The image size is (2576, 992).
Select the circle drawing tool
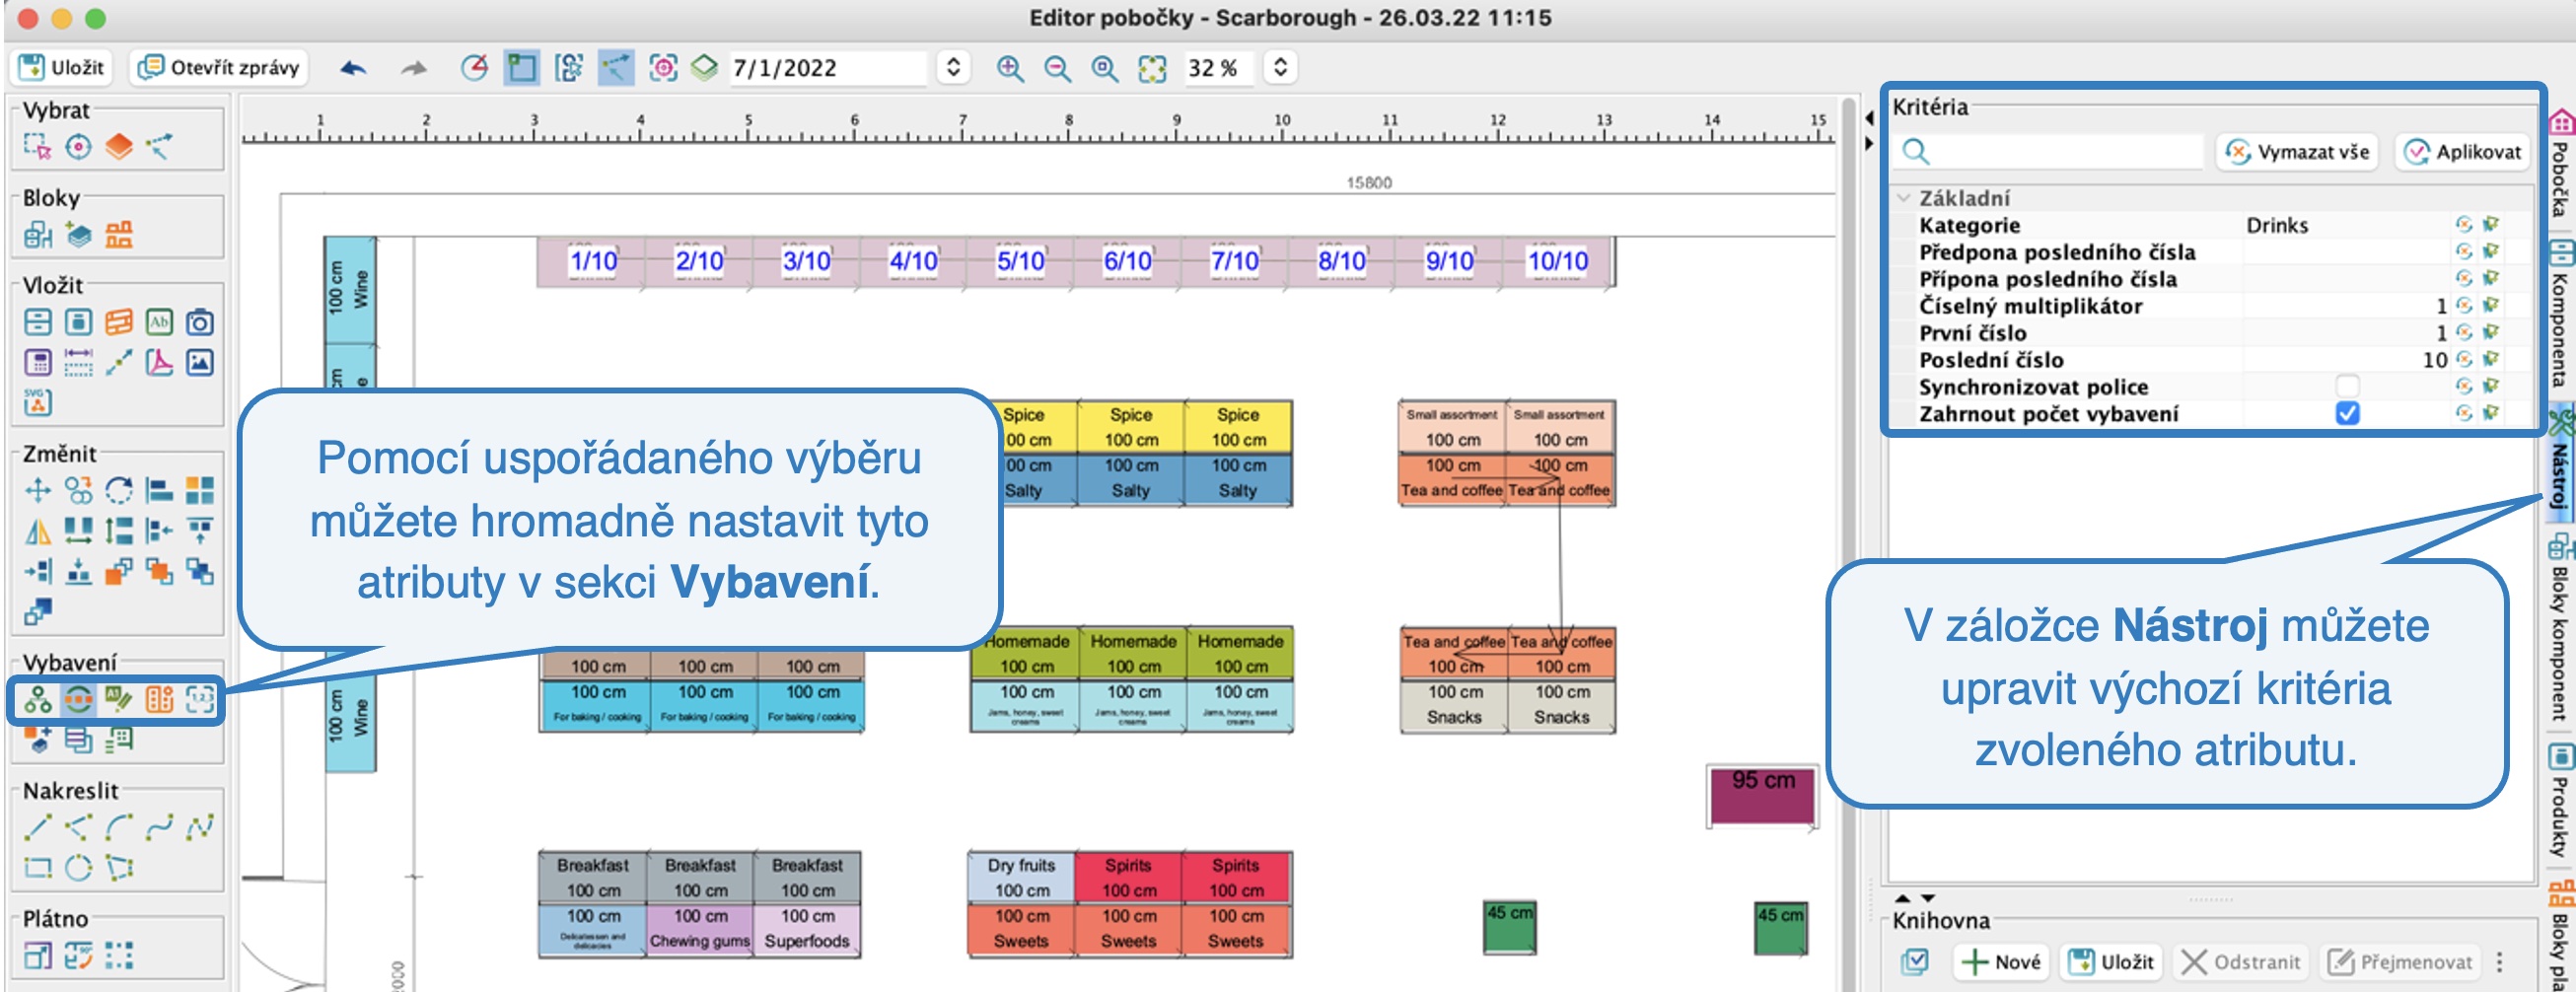[x=78, y=867]
